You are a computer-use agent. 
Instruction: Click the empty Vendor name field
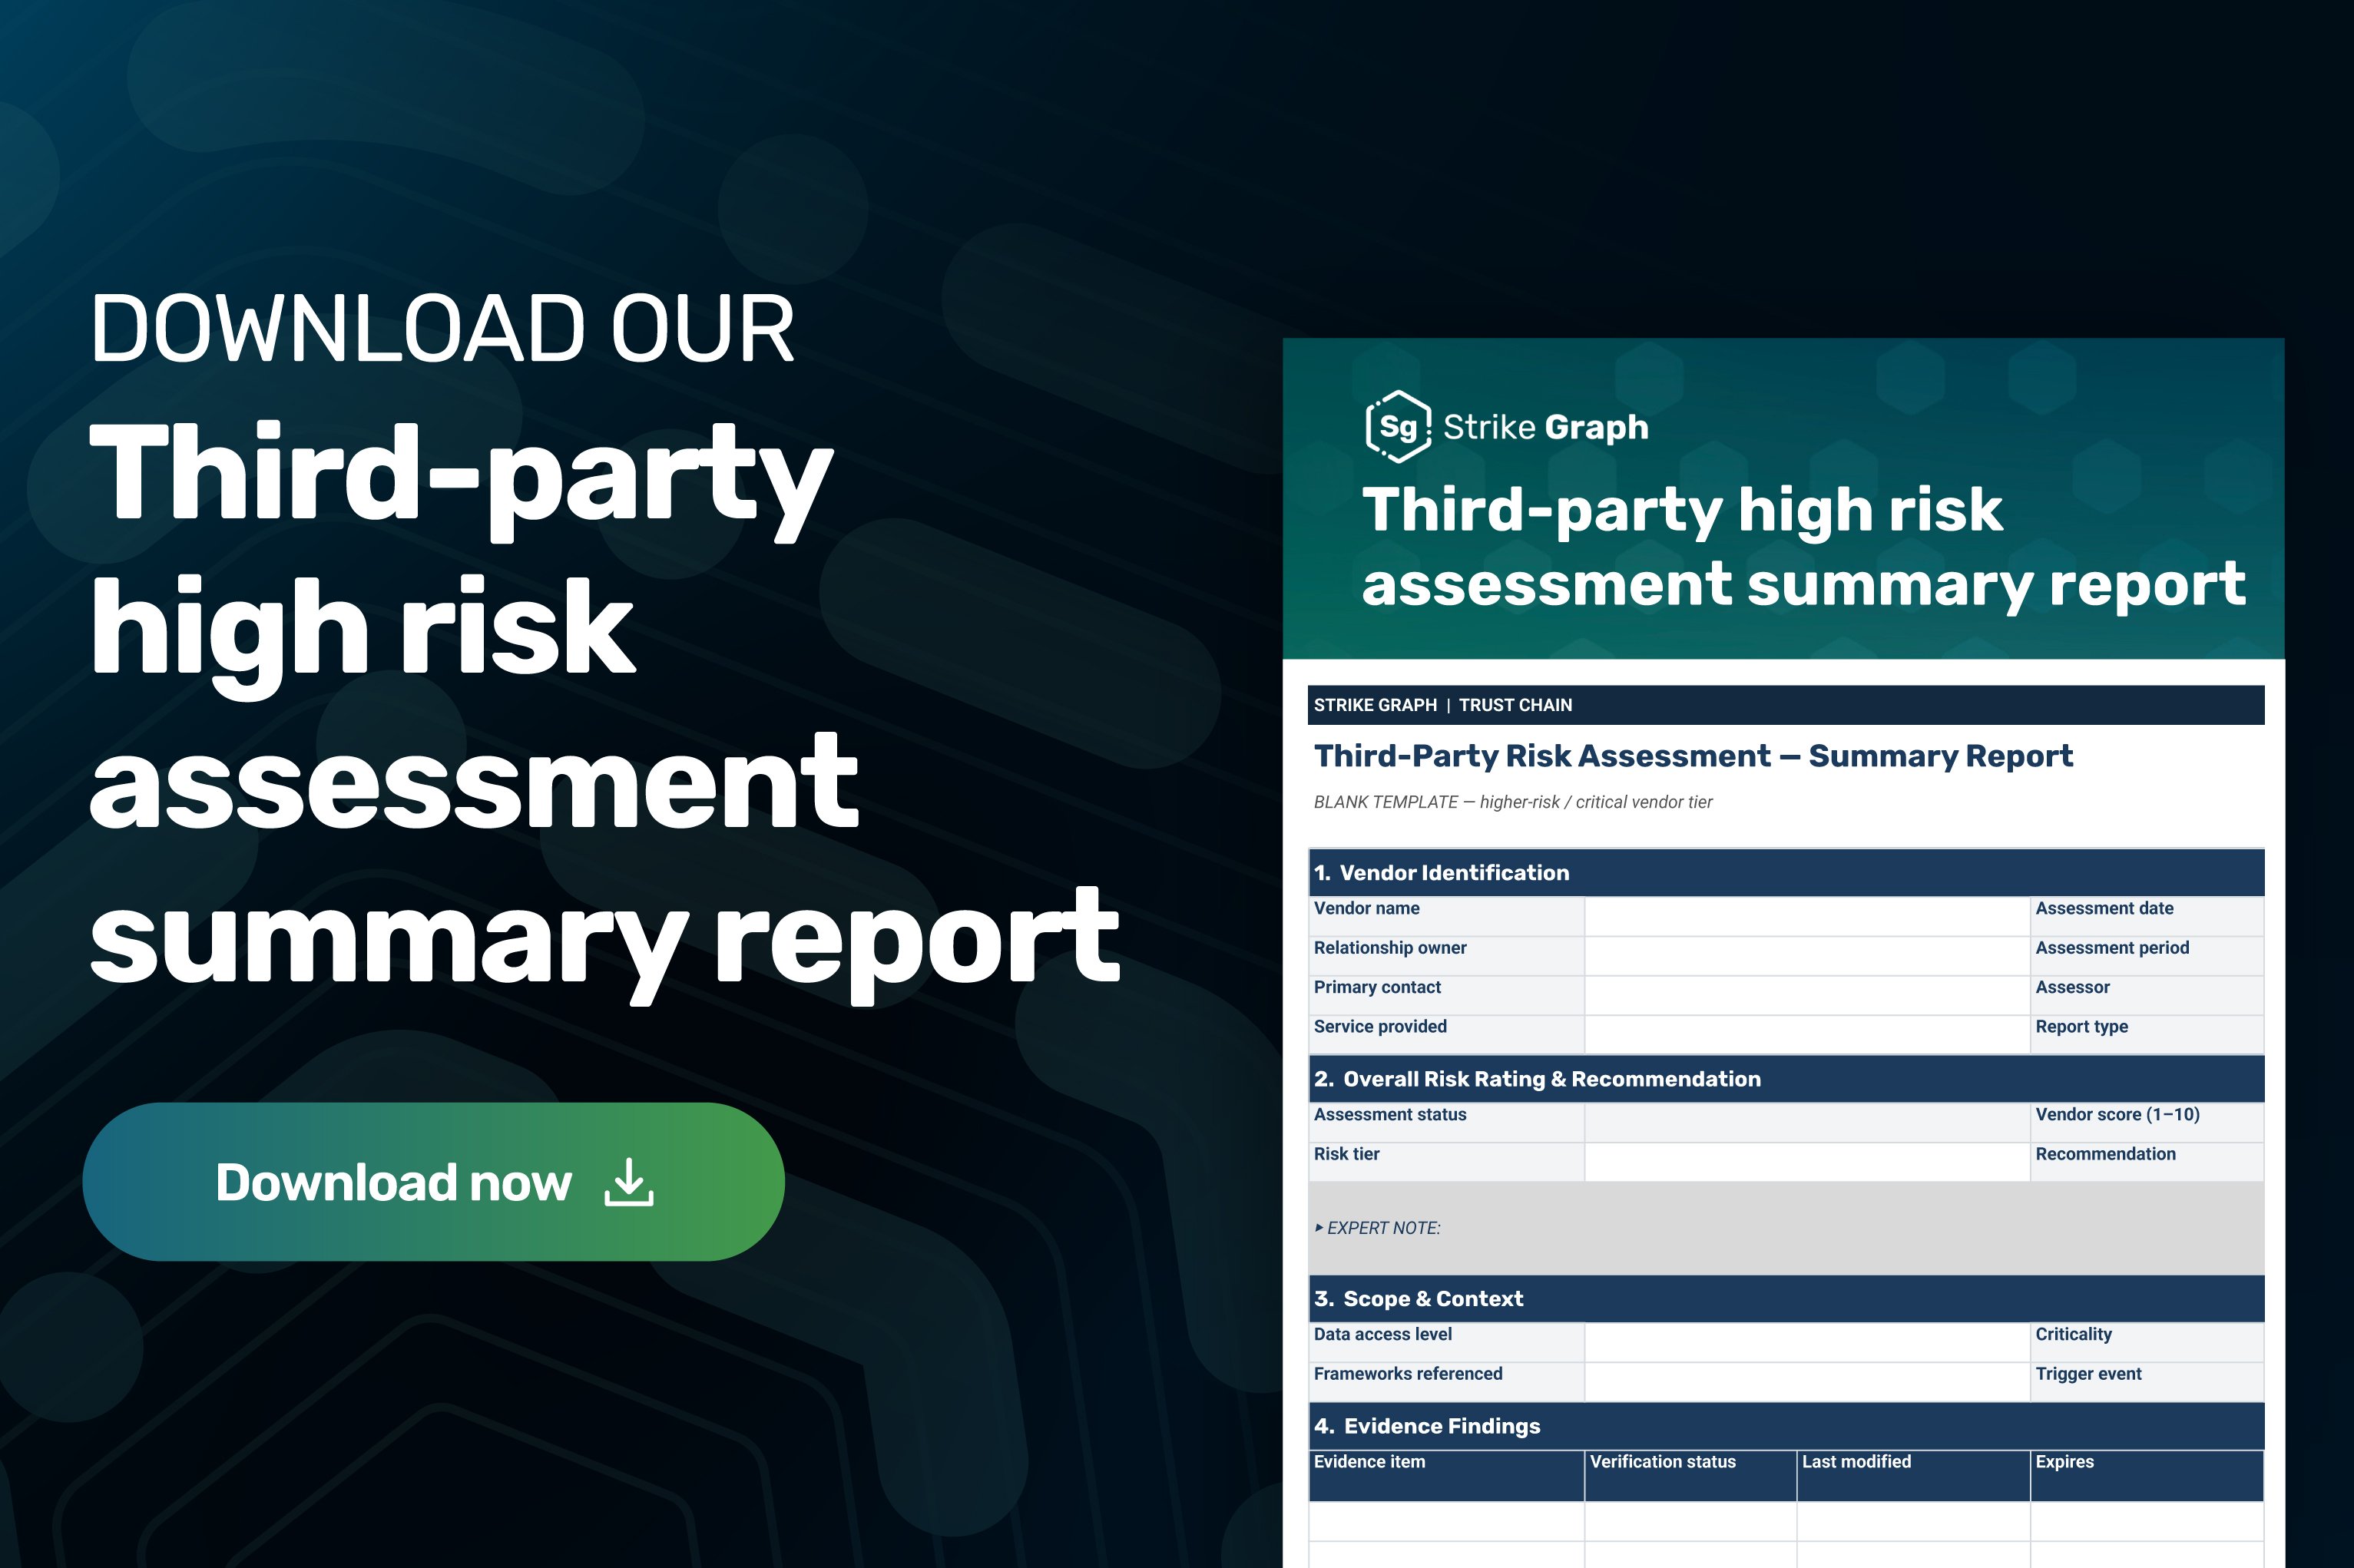tap(1807, 916)
